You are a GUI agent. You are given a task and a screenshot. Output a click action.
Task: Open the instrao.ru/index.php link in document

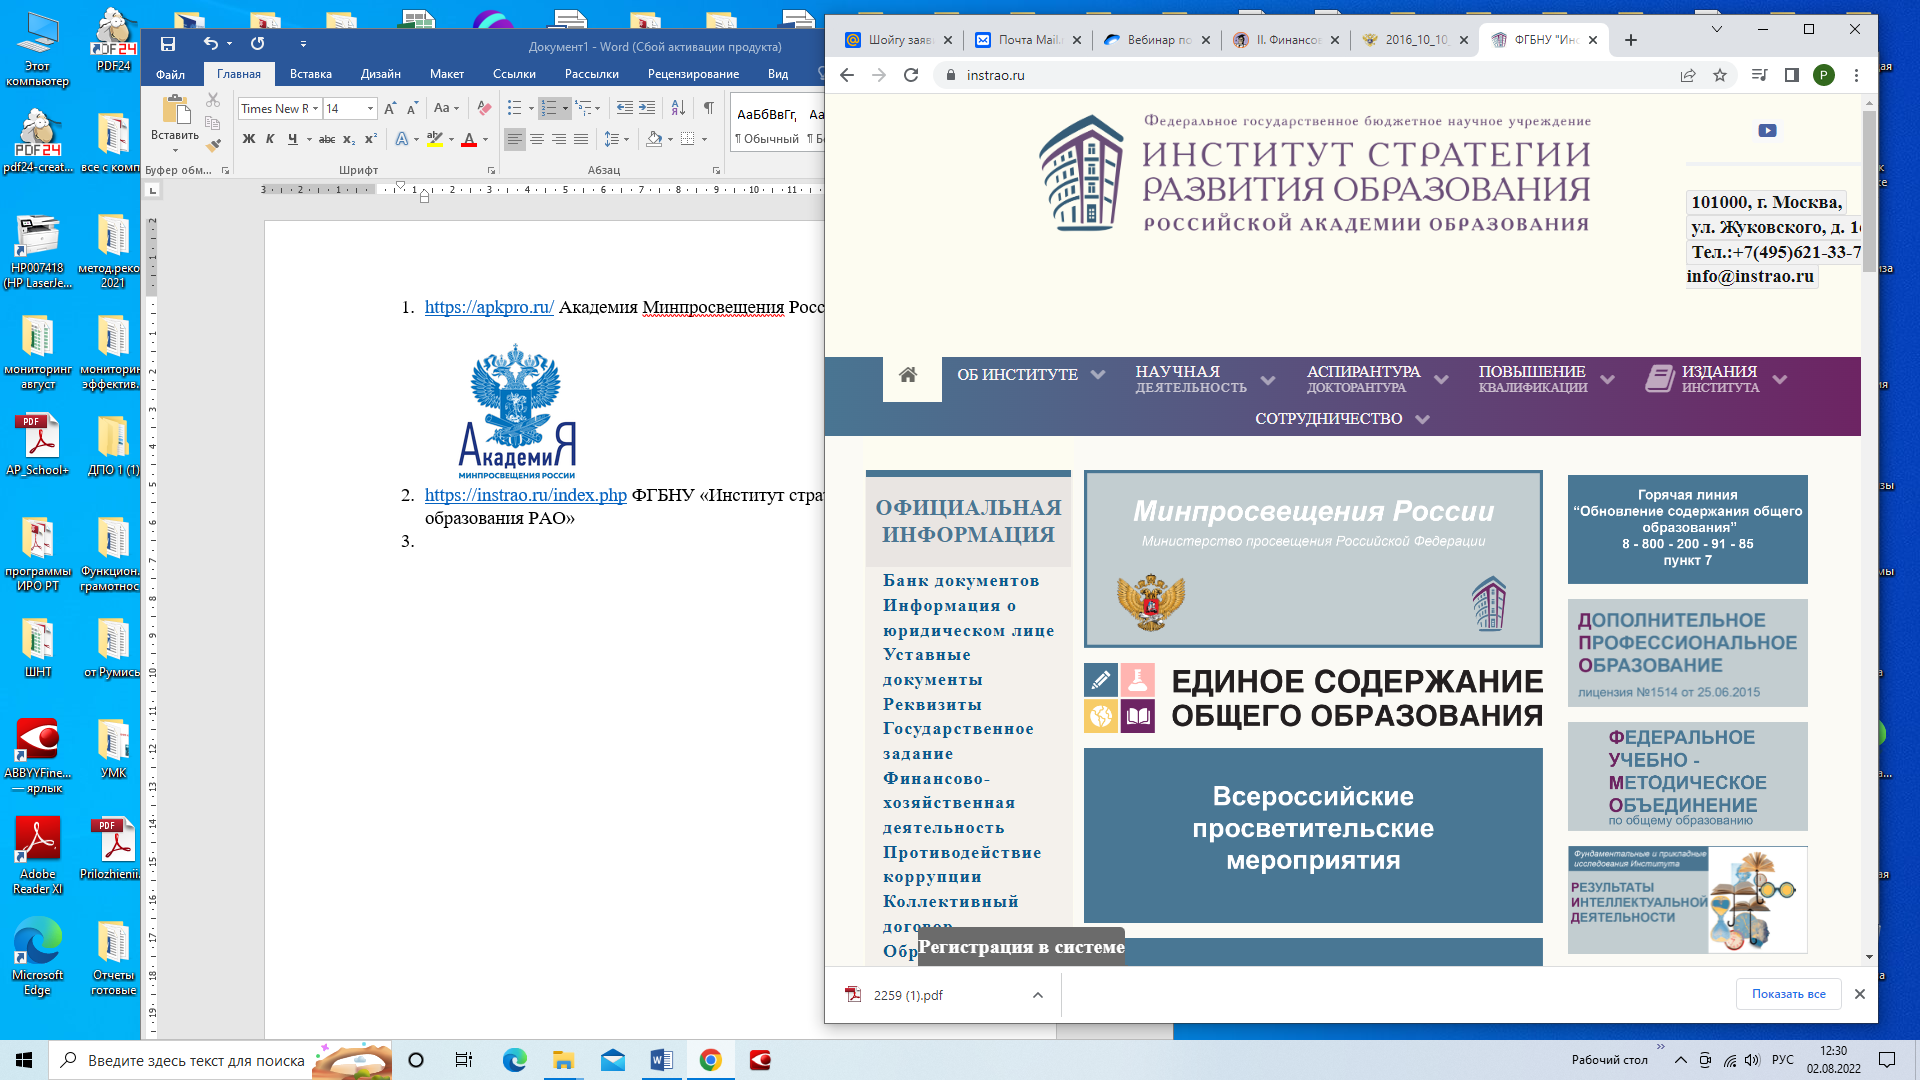tap(526, 495)
